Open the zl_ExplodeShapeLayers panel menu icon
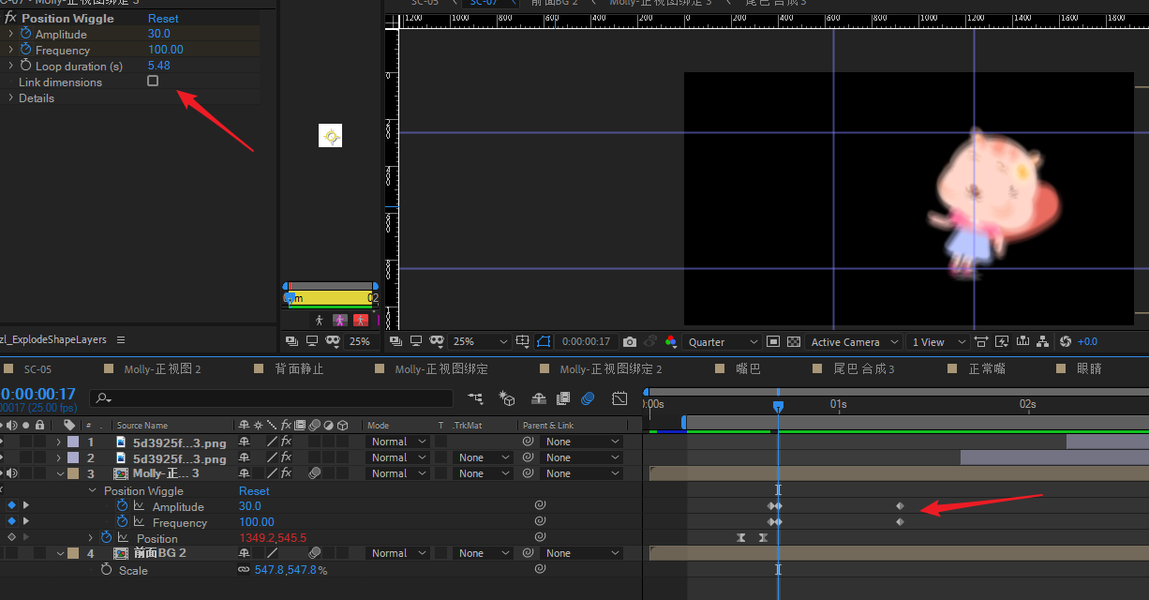The image size is (1149, 600). [121, 340]
